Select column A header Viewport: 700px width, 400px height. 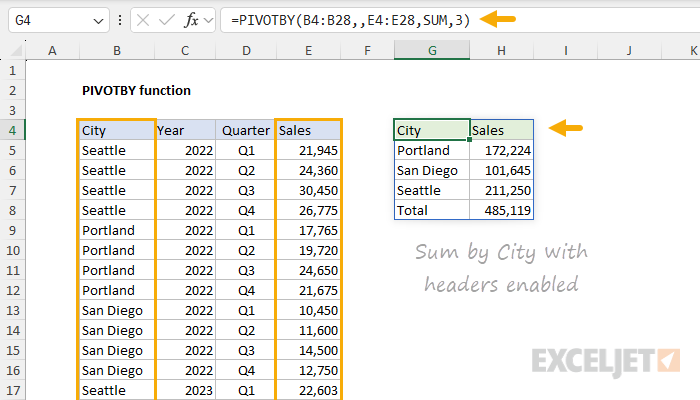(x=52, y=50)
